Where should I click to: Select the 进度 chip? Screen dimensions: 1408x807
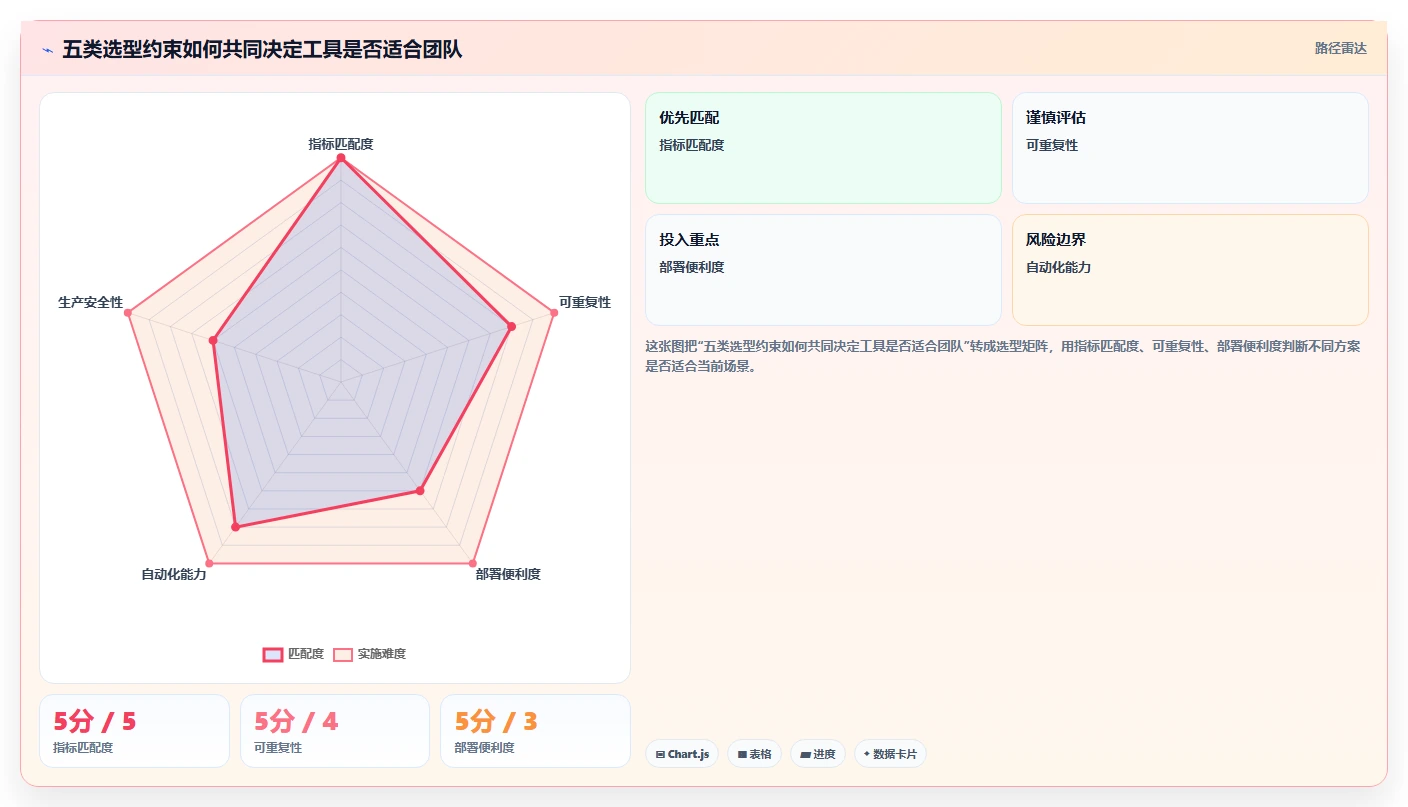coord(818,754)
